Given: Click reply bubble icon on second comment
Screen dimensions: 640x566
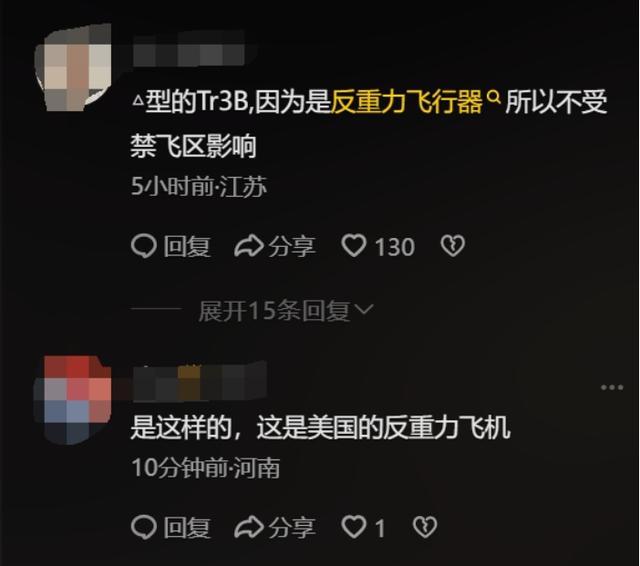Looking at the screenshot, I should point(144,527).
